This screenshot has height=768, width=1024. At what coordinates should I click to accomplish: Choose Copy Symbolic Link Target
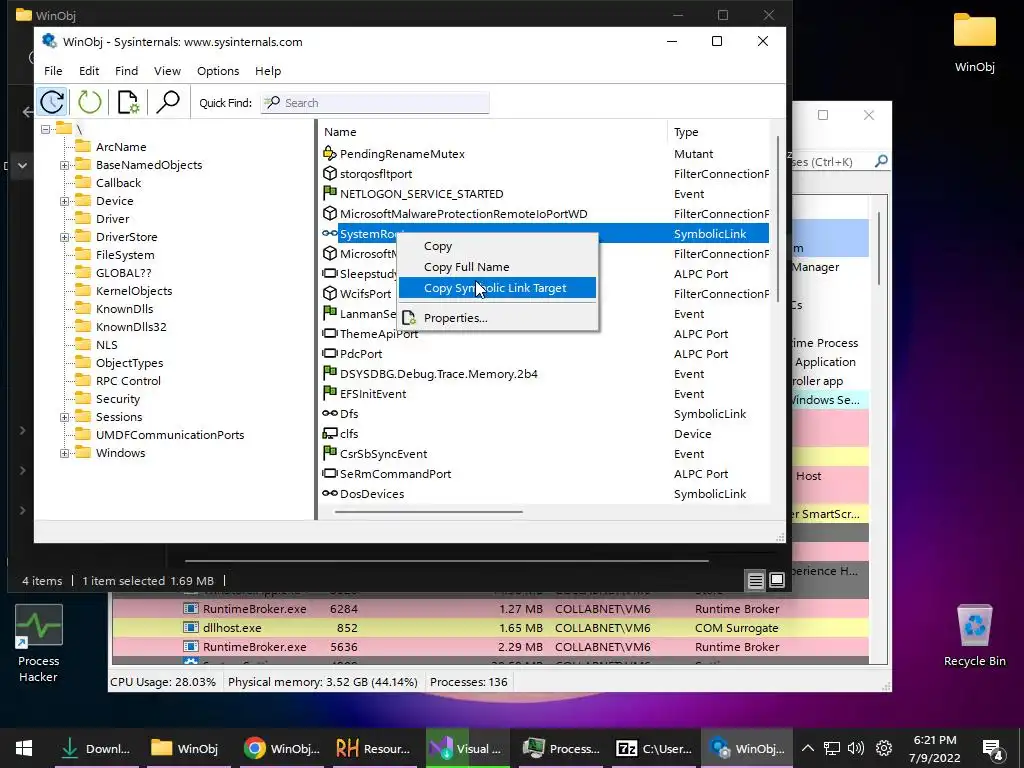(x=497, y=287)
